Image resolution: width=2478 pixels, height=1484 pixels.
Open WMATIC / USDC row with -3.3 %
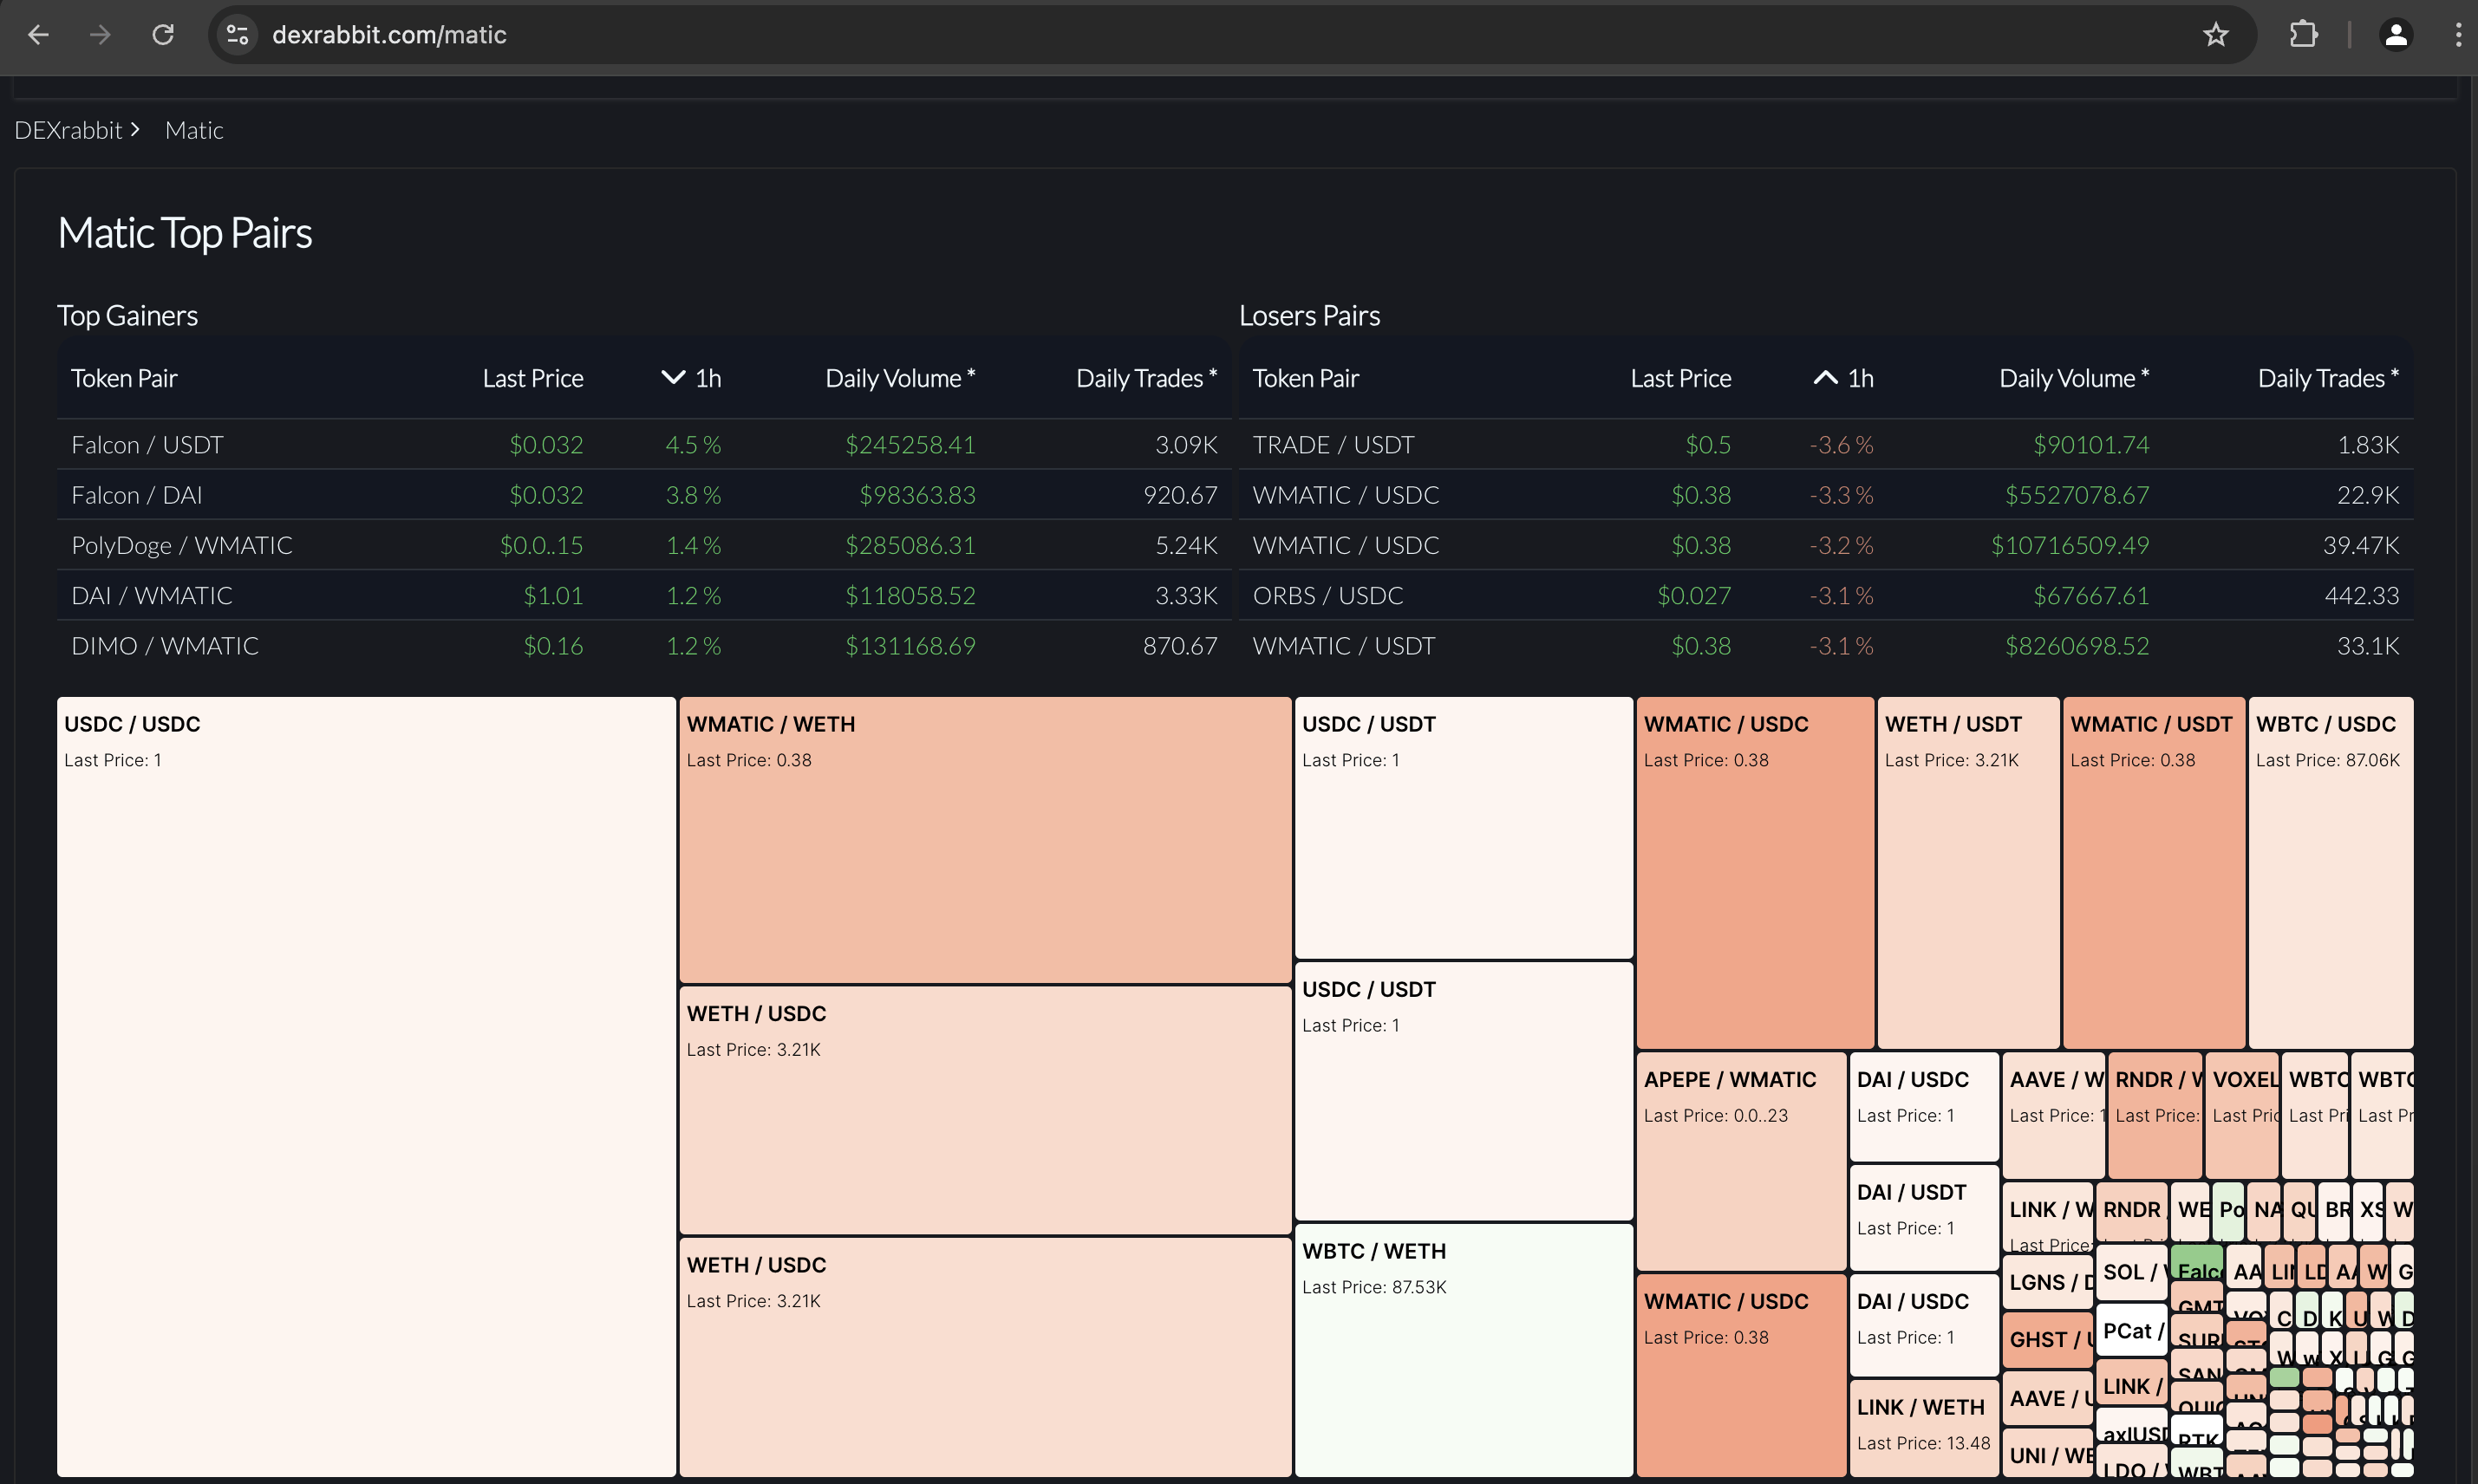click(1826, 495)
